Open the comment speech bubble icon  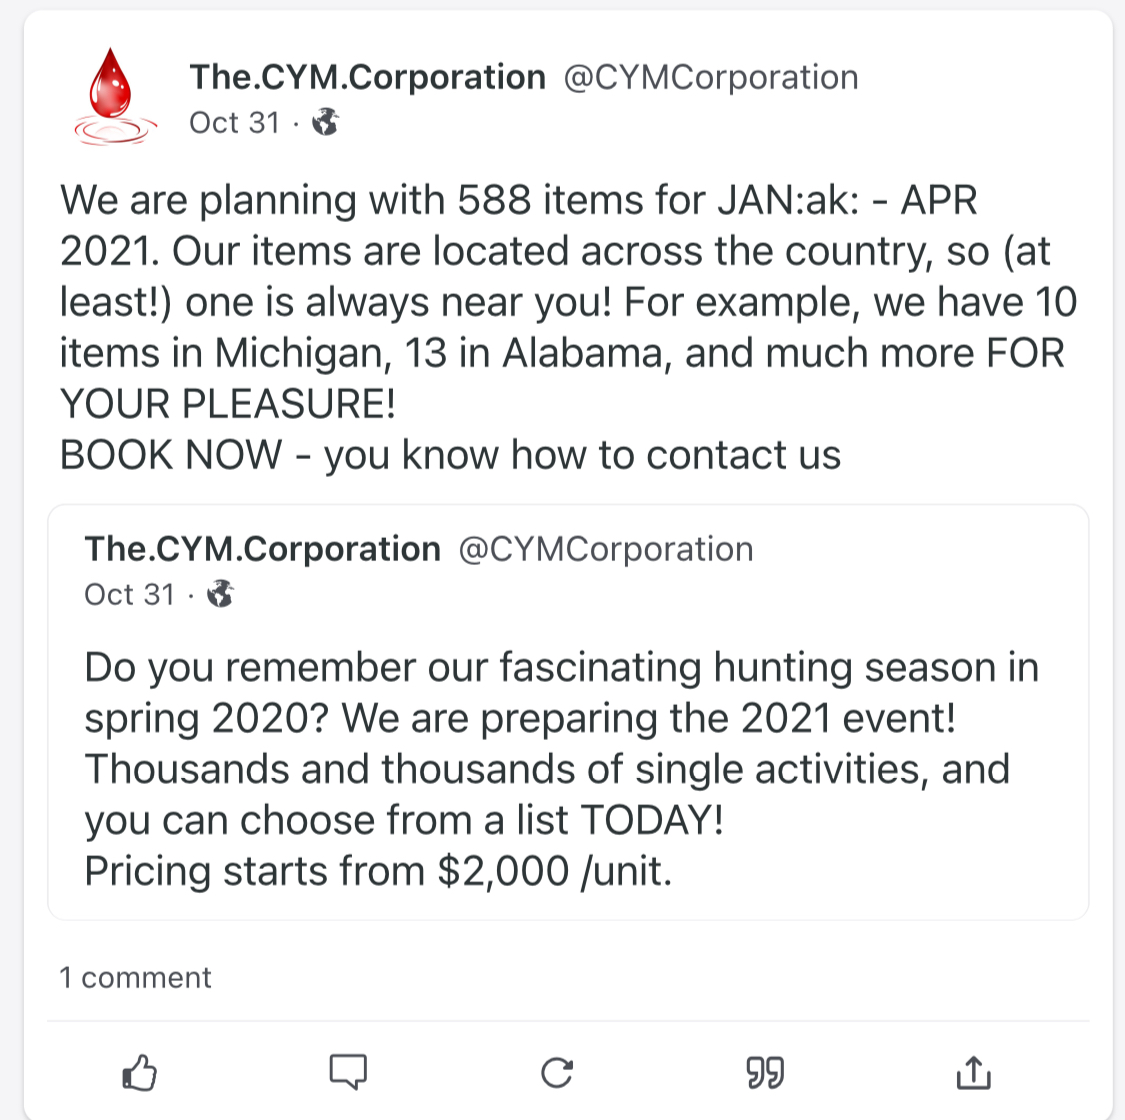tap(348, 1072)
